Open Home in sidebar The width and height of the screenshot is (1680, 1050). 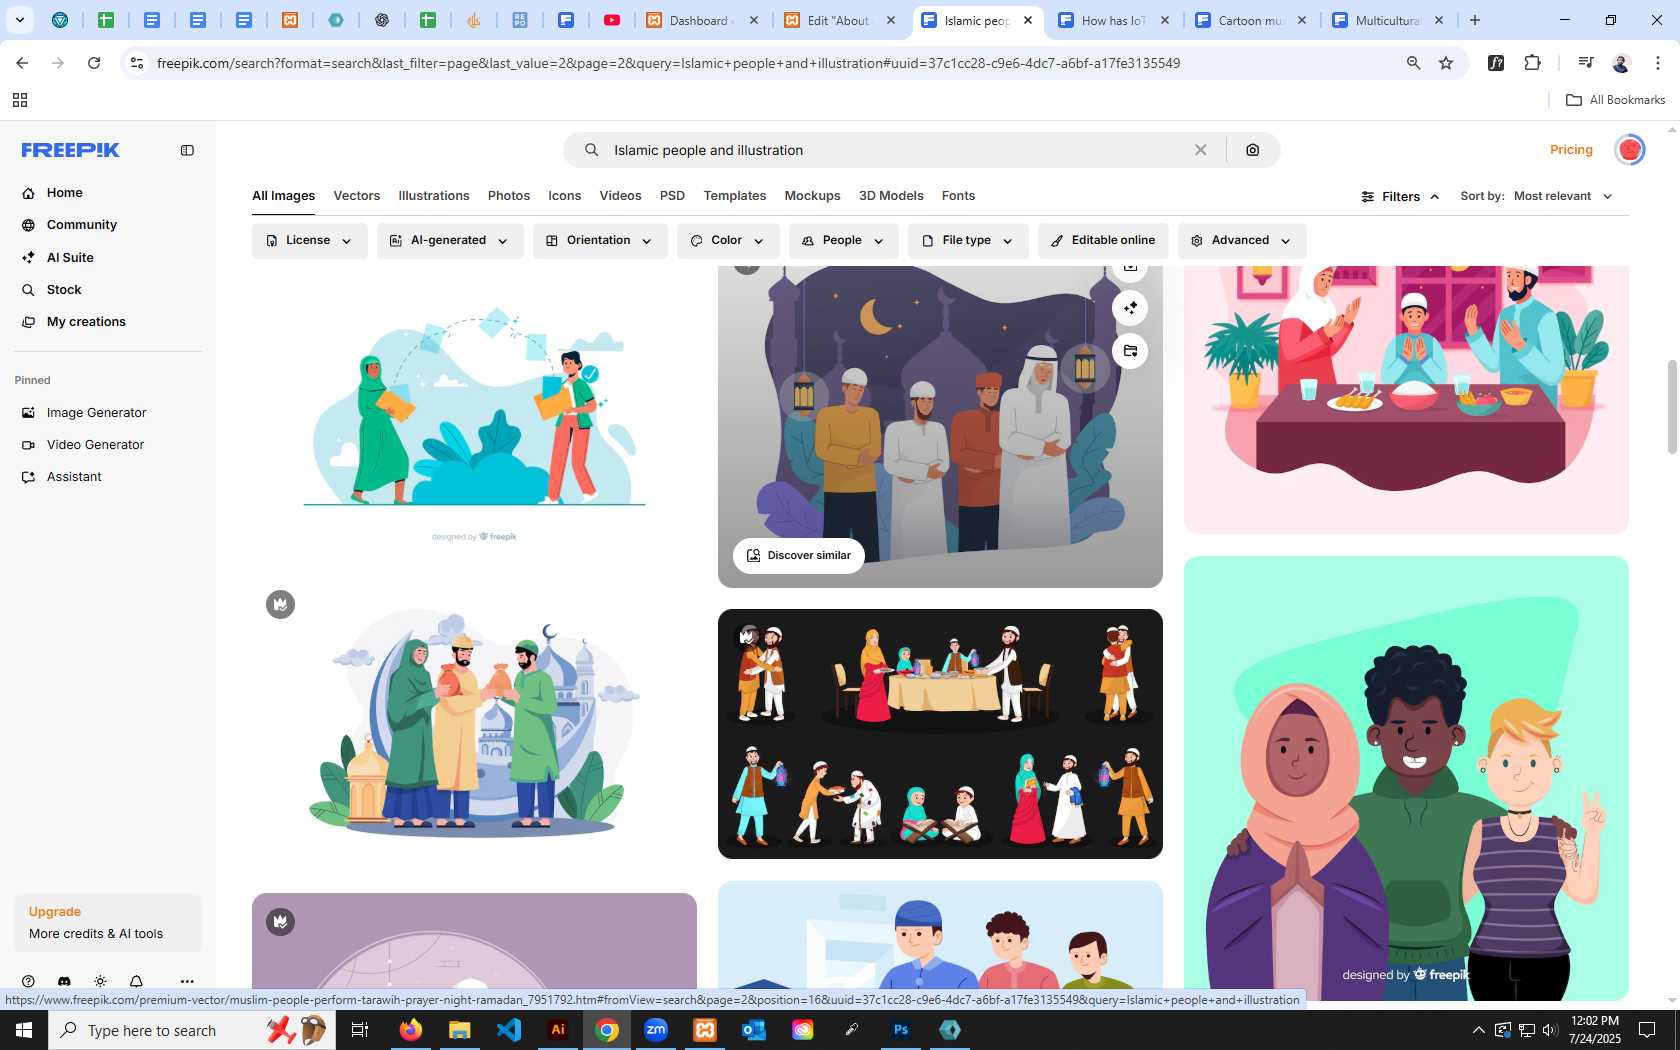point(64,193)
